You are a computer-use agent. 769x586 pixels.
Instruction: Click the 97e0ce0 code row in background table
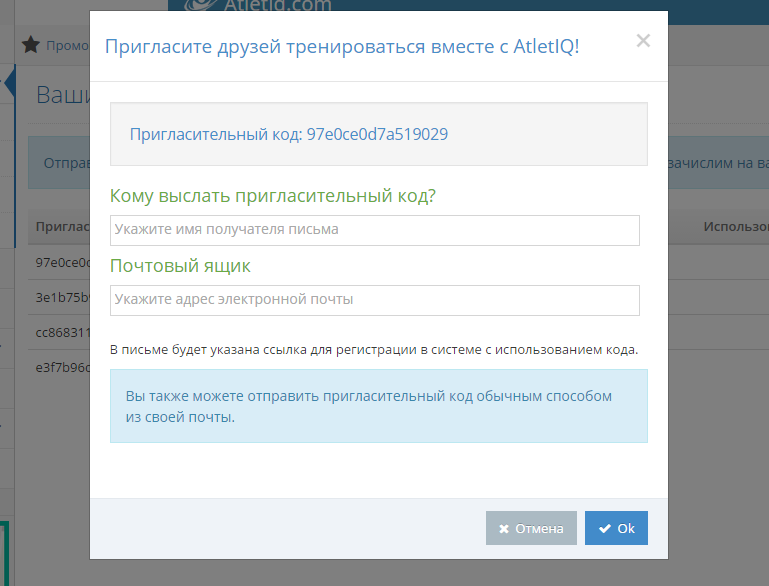tap(62, 262)
